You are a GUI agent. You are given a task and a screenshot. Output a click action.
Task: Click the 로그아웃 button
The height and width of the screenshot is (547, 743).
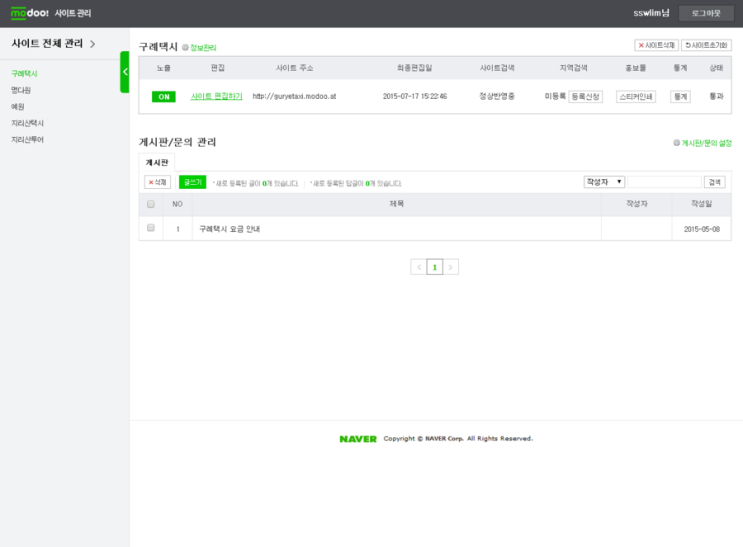pos(706,13)
